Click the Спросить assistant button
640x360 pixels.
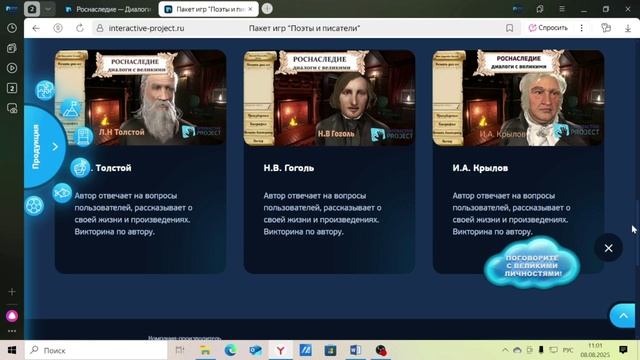tap(548, 28)
